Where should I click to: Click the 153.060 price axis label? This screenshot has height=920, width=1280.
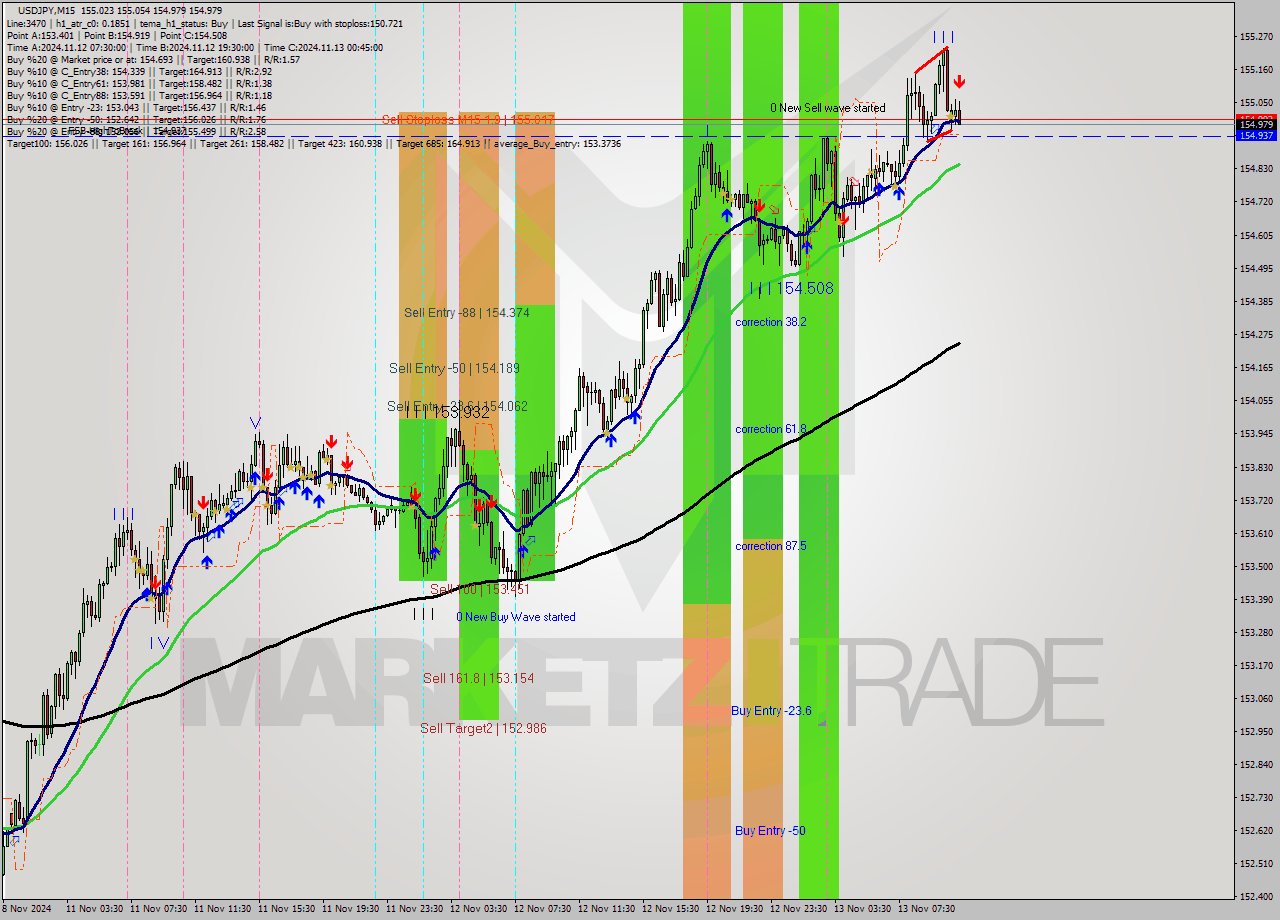(1256, 698)
